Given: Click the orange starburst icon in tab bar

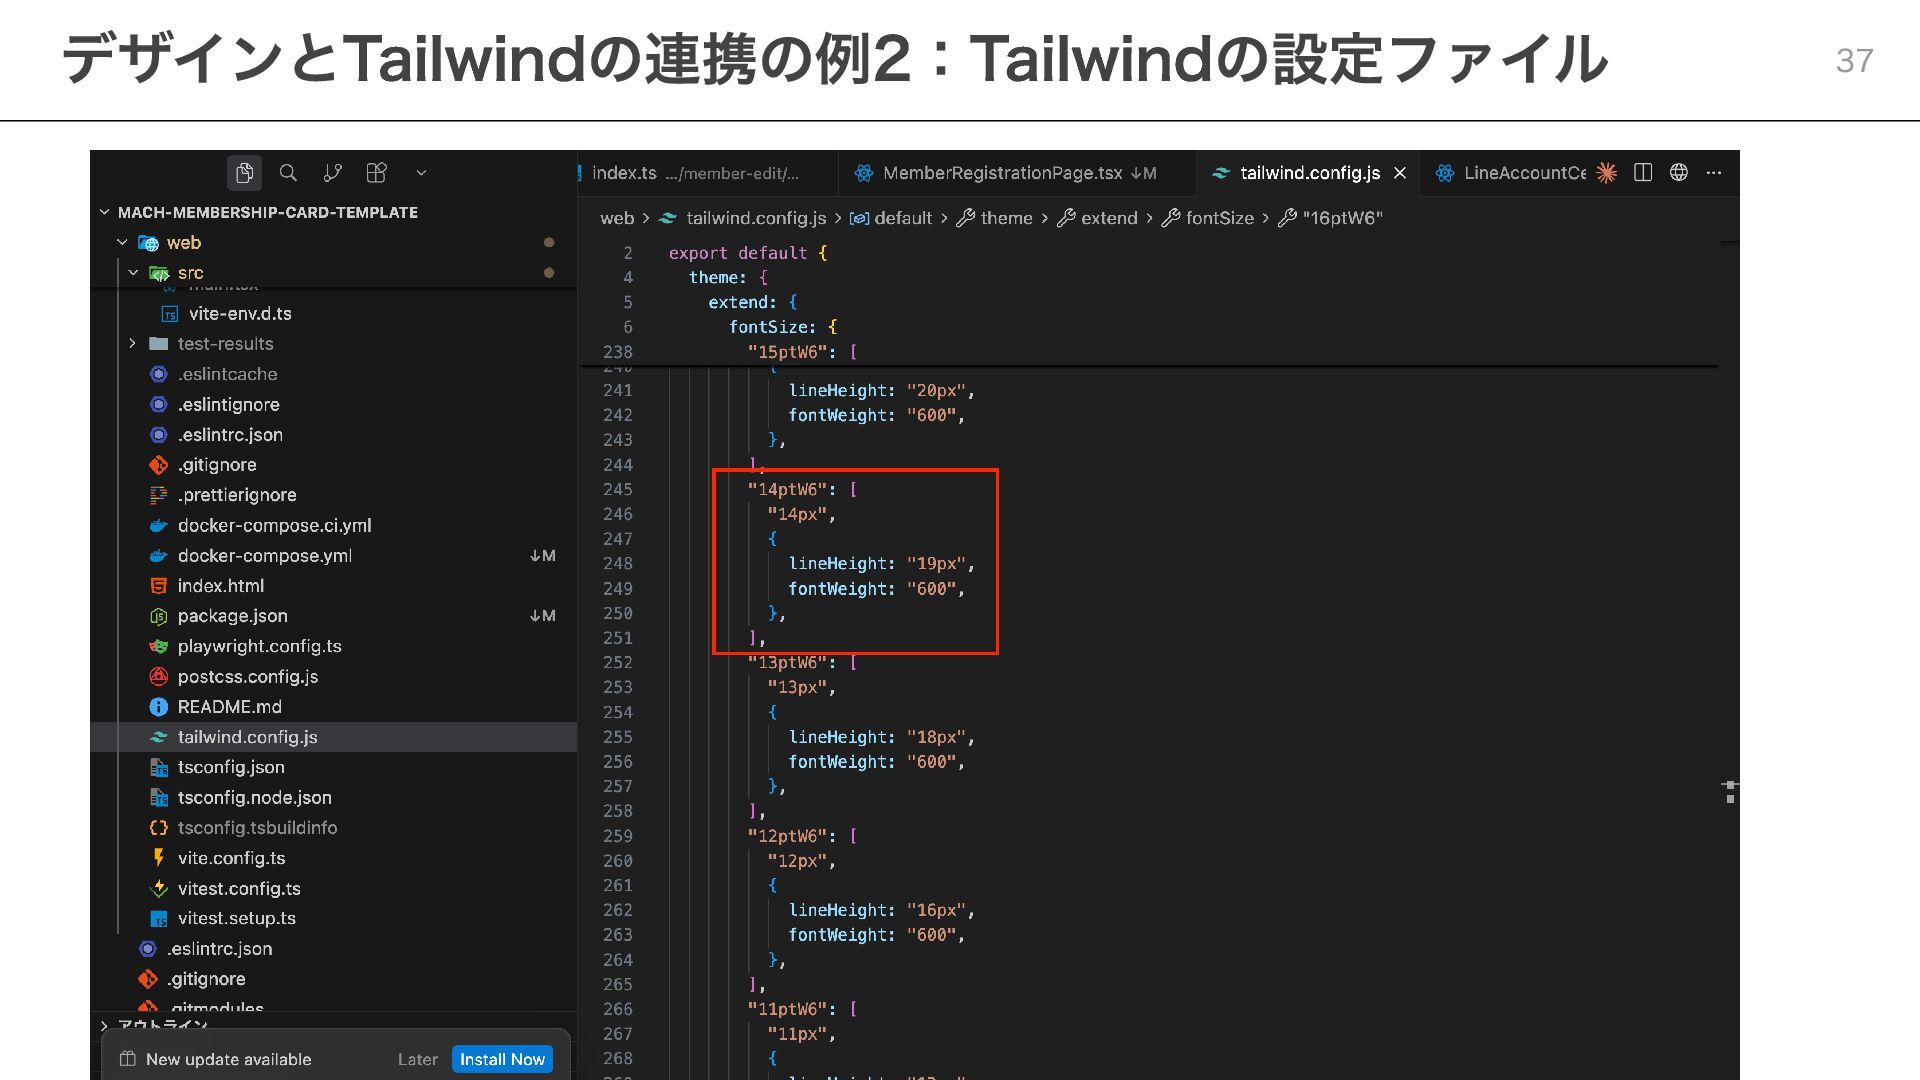Looking at the screenshot, I should pyautogui.click(x=1607, y=173).
